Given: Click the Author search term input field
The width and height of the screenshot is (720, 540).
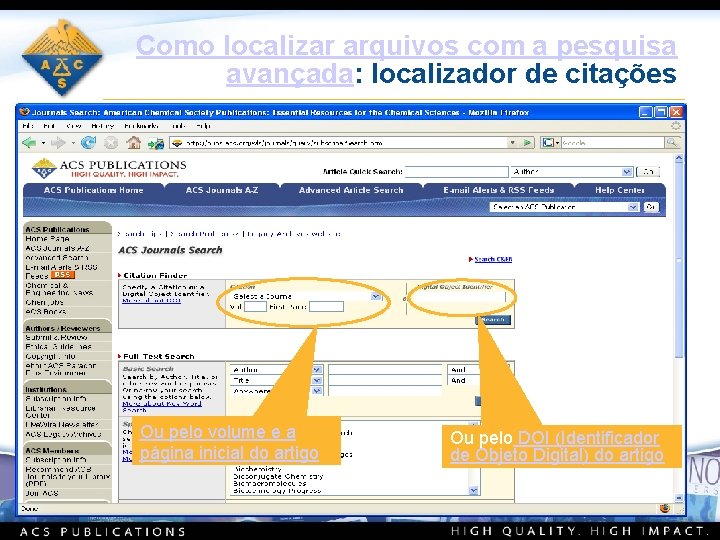Looking at the screenshot, I should click(385, 370).
